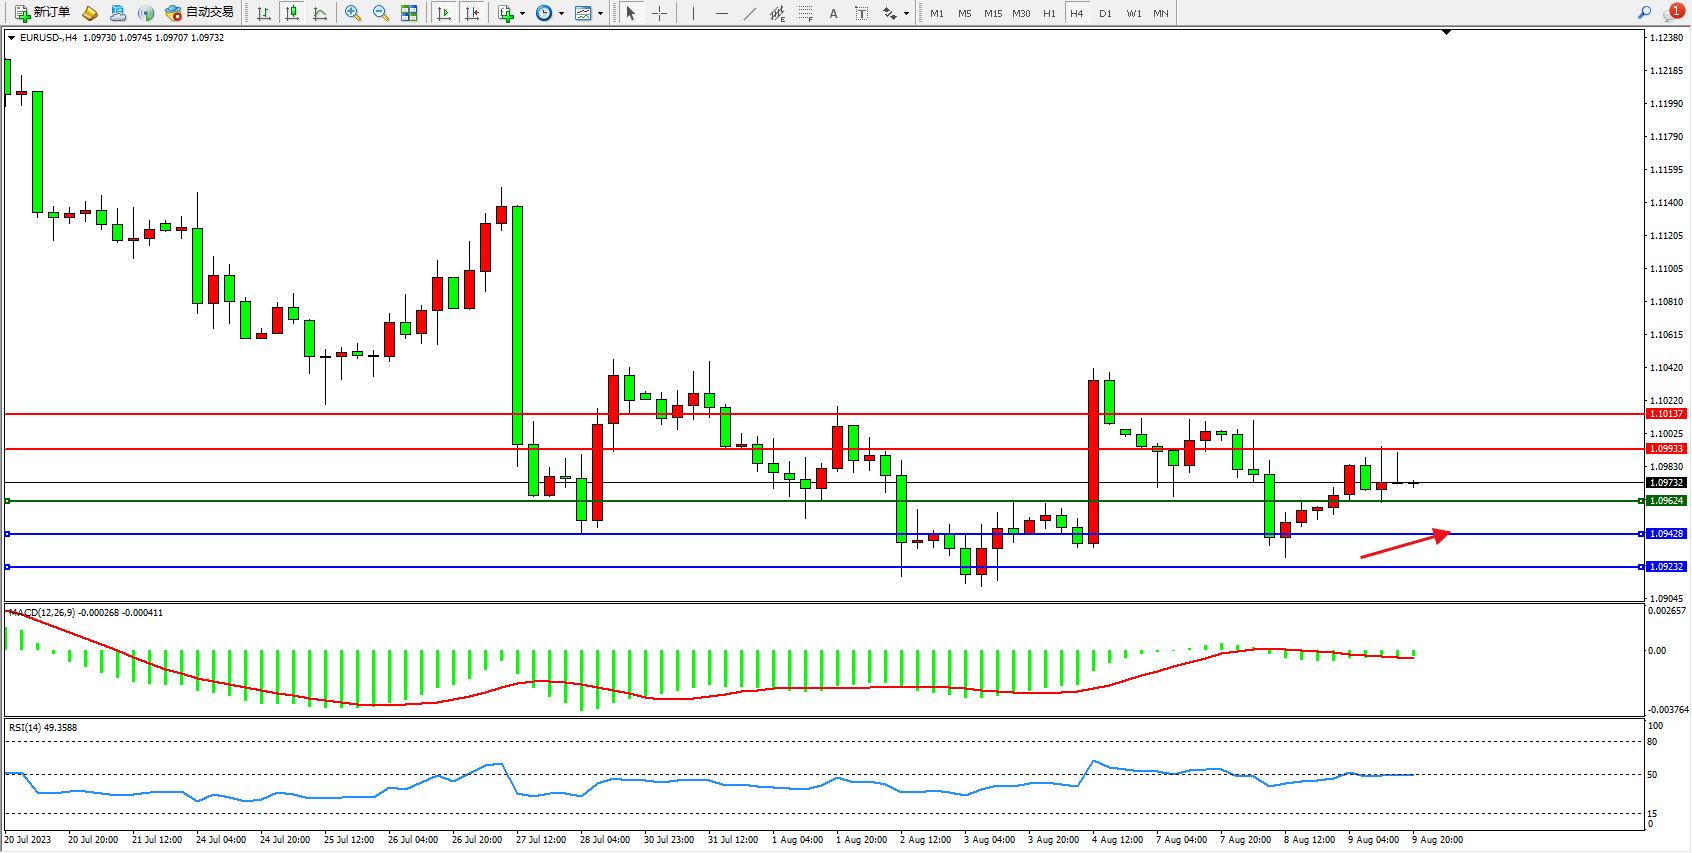Click the red 1.10137 price level label
This screenshot has height=853, width=1692.
point(1666,413)
